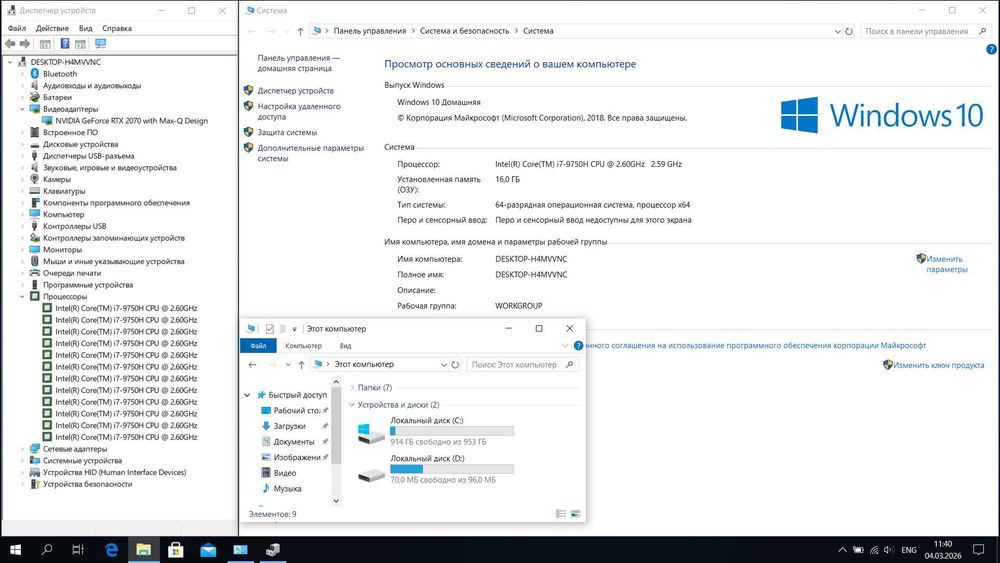Click Explorer sidebar scroll down arrow
This screenshot has height=563, width=1000.
pyautogui.click(x=336, y=501)
